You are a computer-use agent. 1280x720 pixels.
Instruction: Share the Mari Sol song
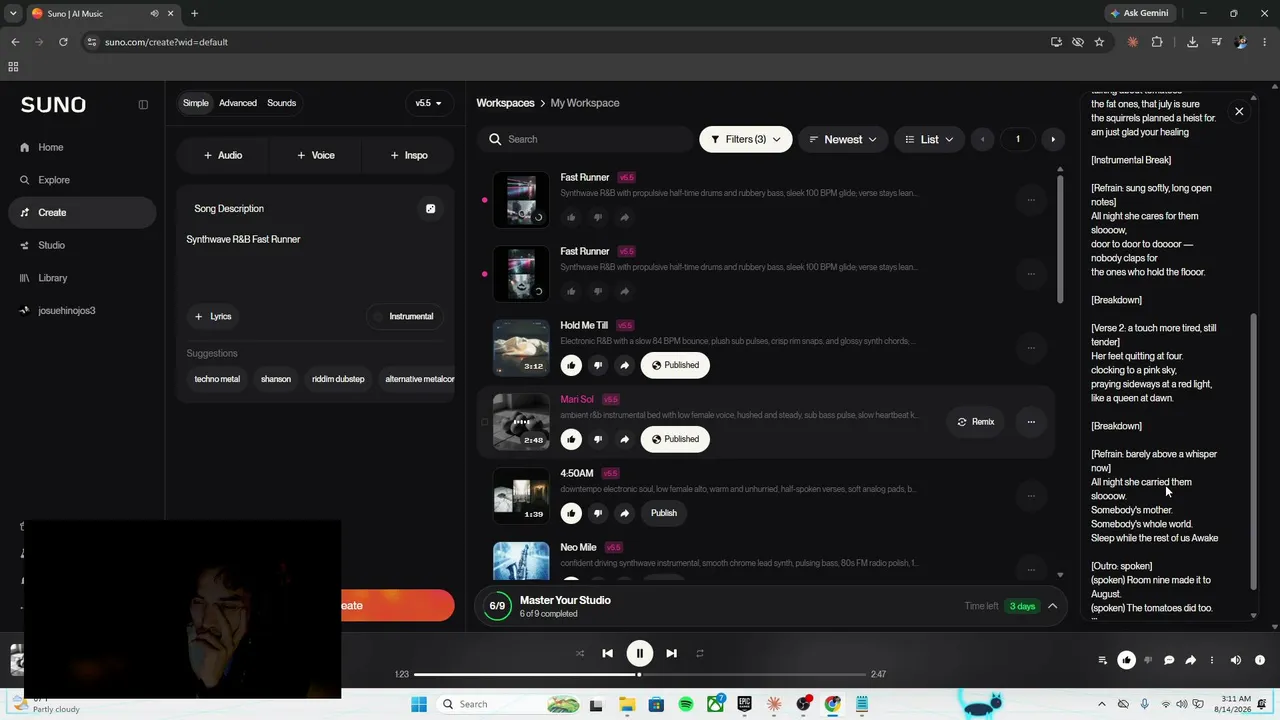point(624,439)
